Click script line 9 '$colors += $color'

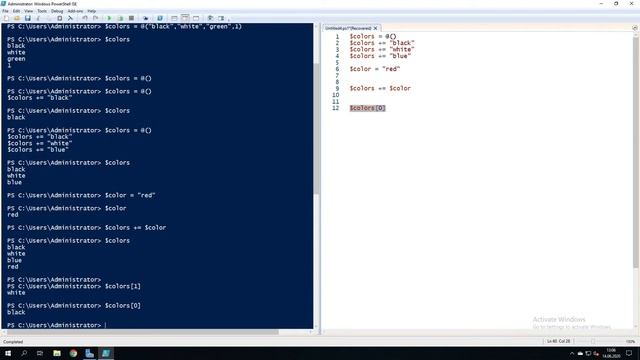(380, 88)
